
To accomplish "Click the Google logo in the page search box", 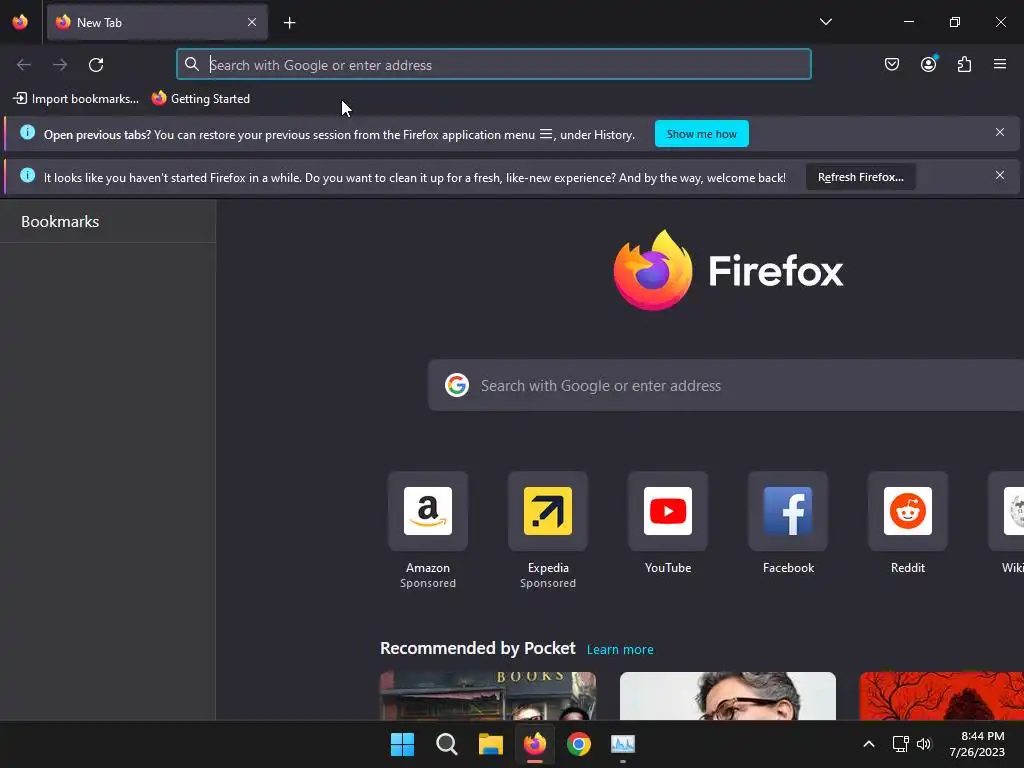I will click(x=456, y=385).
